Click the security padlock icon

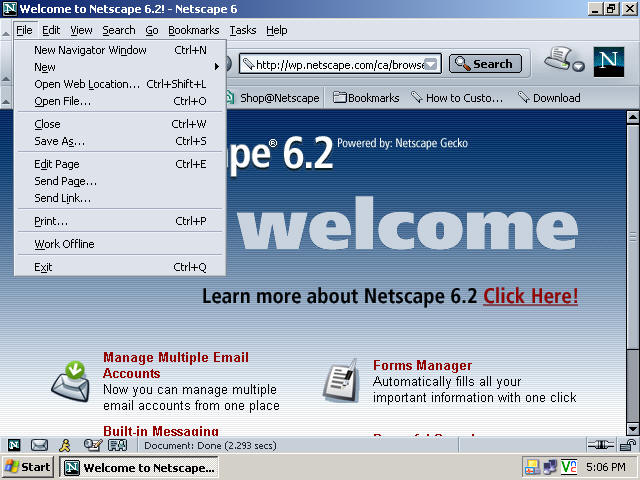pos(628,445)
